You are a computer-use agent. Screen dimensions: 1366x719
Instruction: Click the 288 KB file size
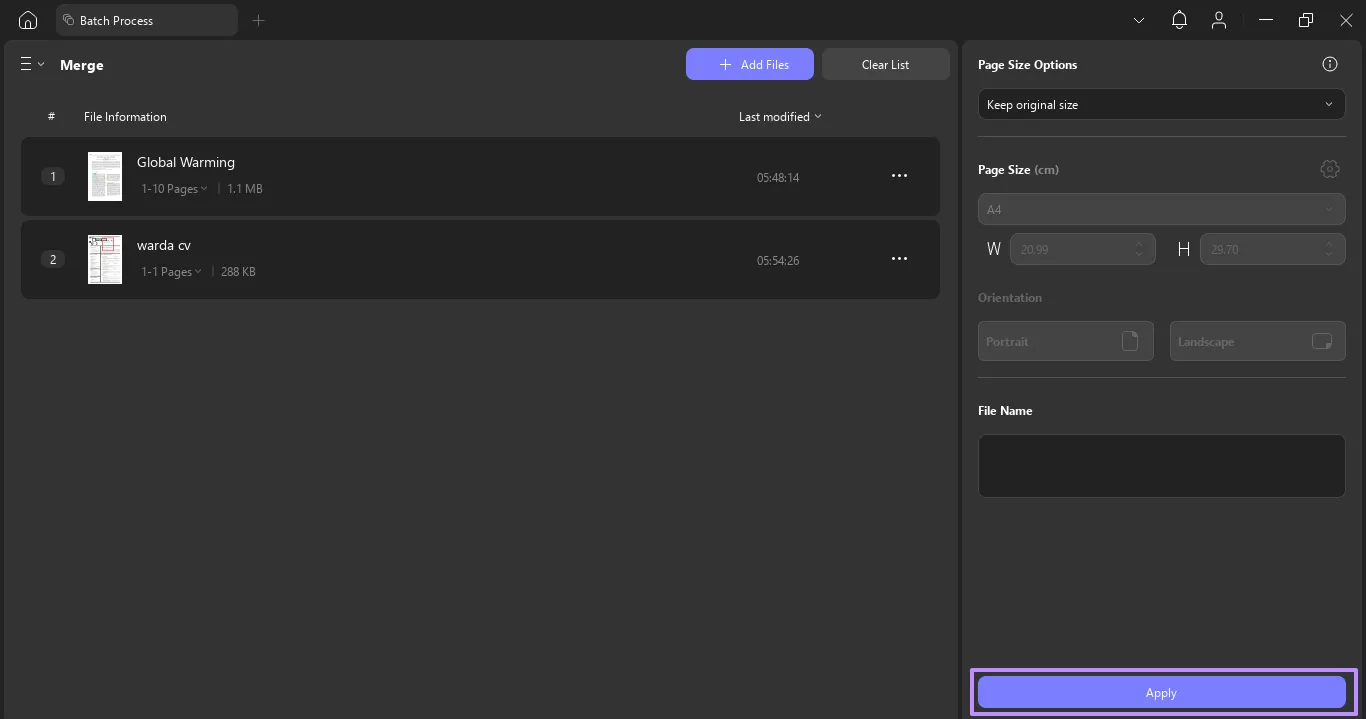(x=238, y=271)
